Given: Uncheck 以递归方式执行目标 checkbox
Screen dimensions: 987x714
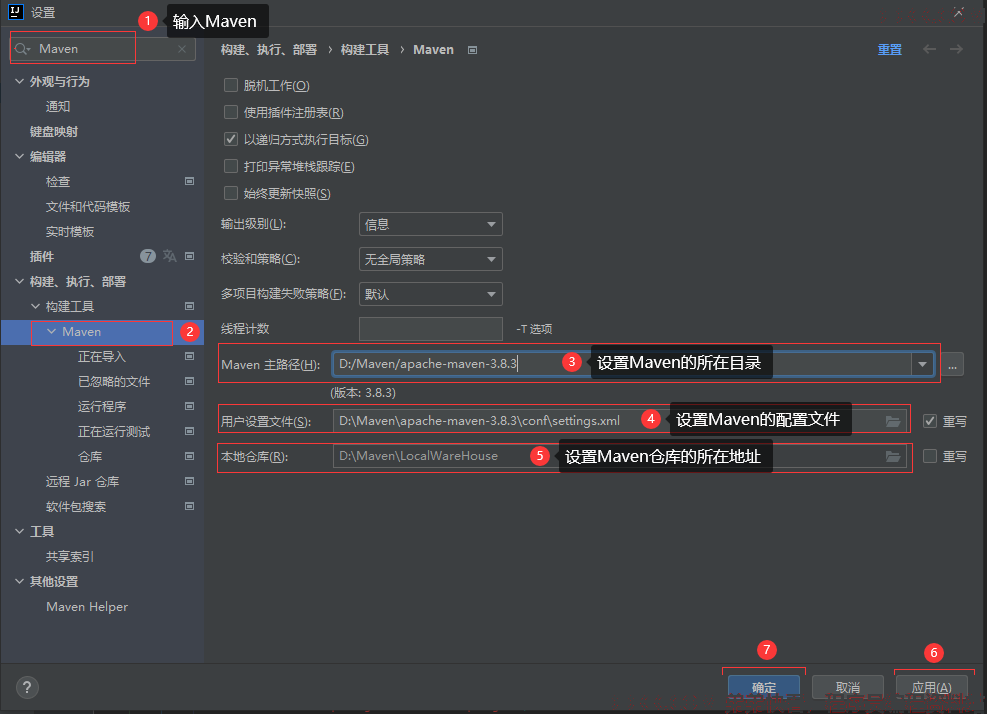Looking at the screenshot, I should (231, 139).
